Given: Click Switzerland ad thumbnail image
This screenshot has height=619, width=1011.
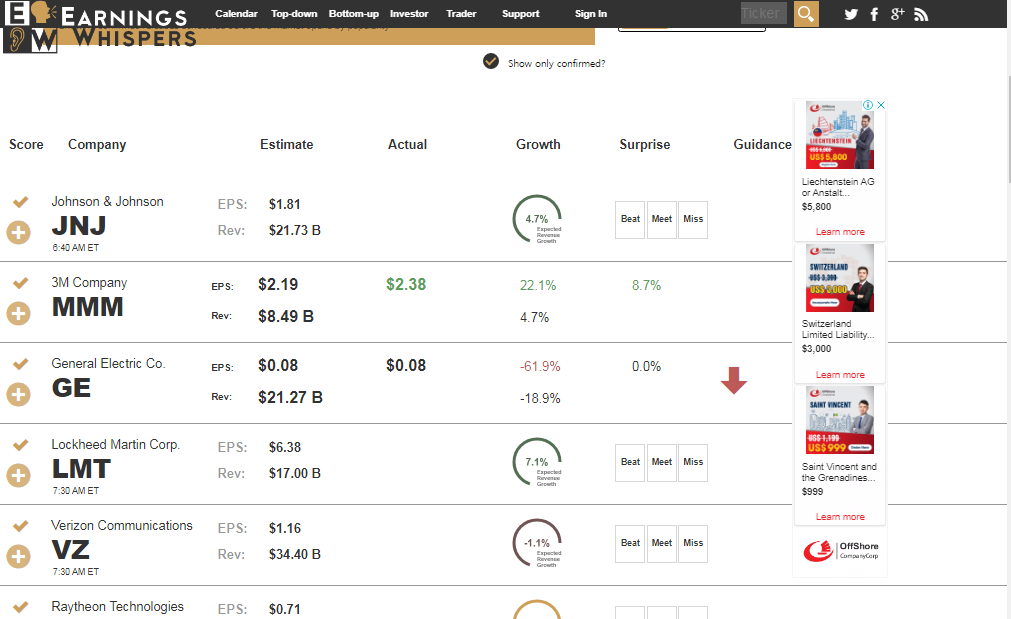Looking at the screenshot, I should pyautogui.click(x=840, y=278).
